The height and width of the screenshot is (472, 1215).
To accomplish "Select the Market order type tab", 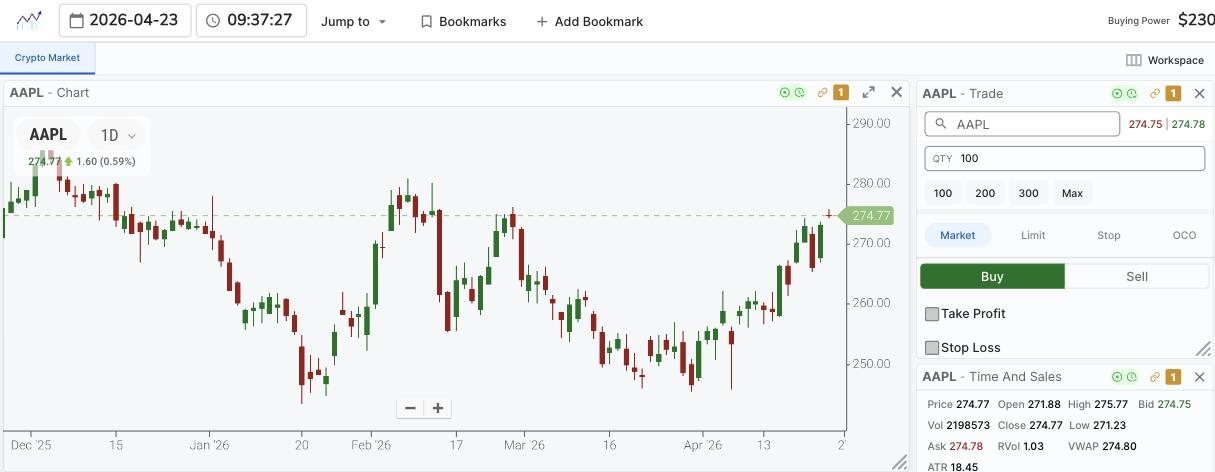I will coord(957,235).
